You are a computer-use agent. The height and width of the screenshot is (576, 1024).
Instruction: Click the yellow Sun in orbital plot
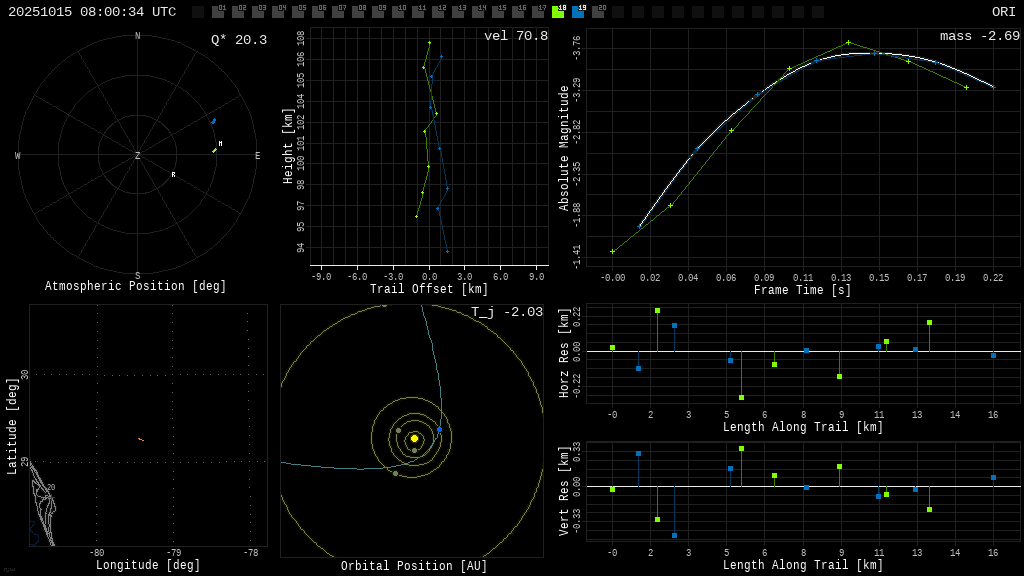[414, 438]
